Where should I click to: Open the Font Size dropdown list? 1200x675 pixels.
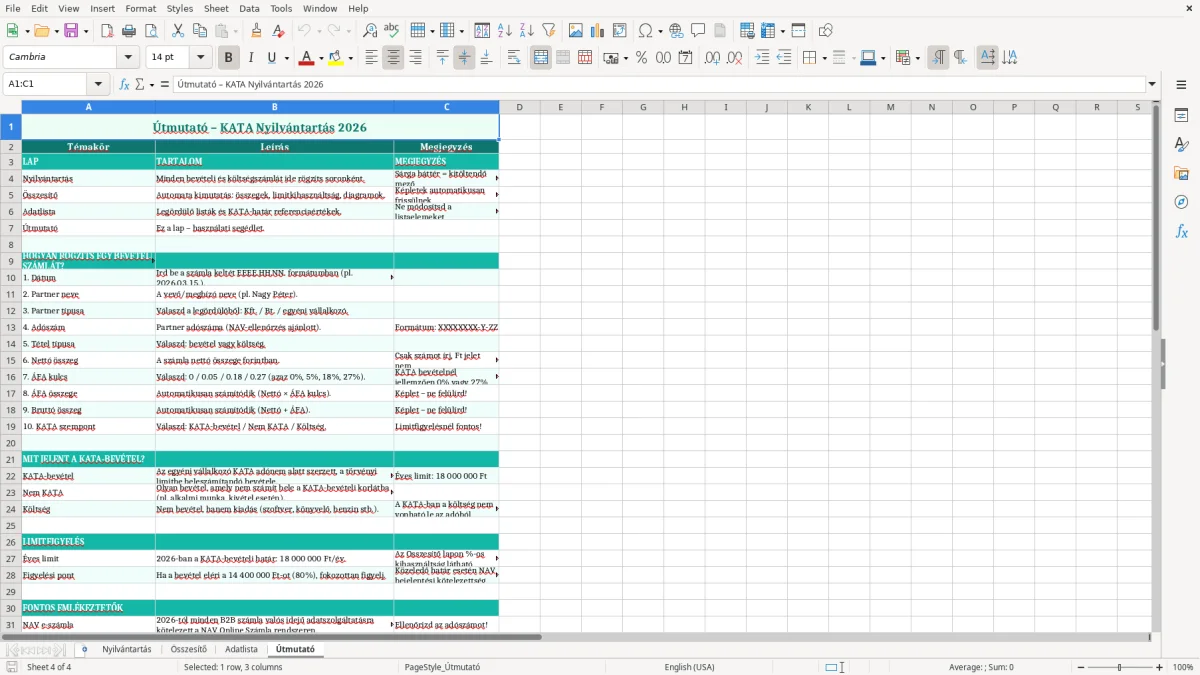point(201,58)
